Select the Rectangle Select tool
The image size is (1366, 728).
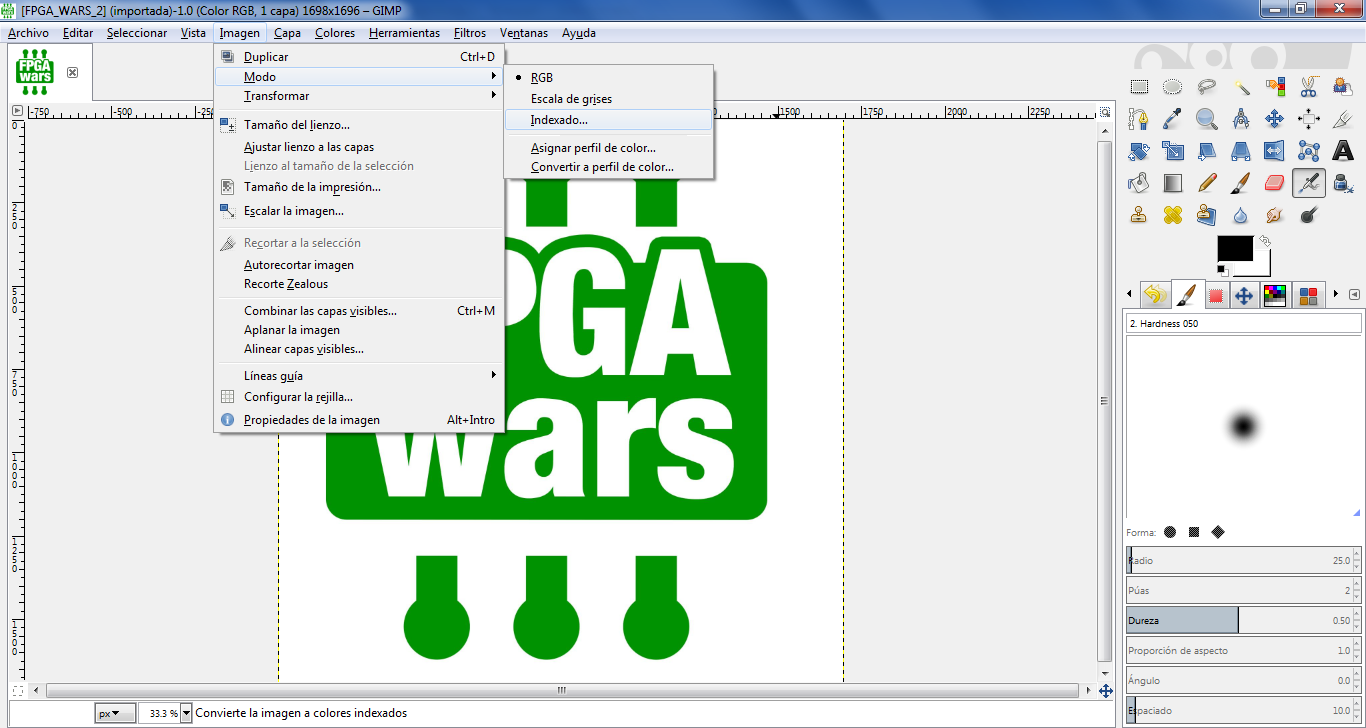click(1139, 87)
